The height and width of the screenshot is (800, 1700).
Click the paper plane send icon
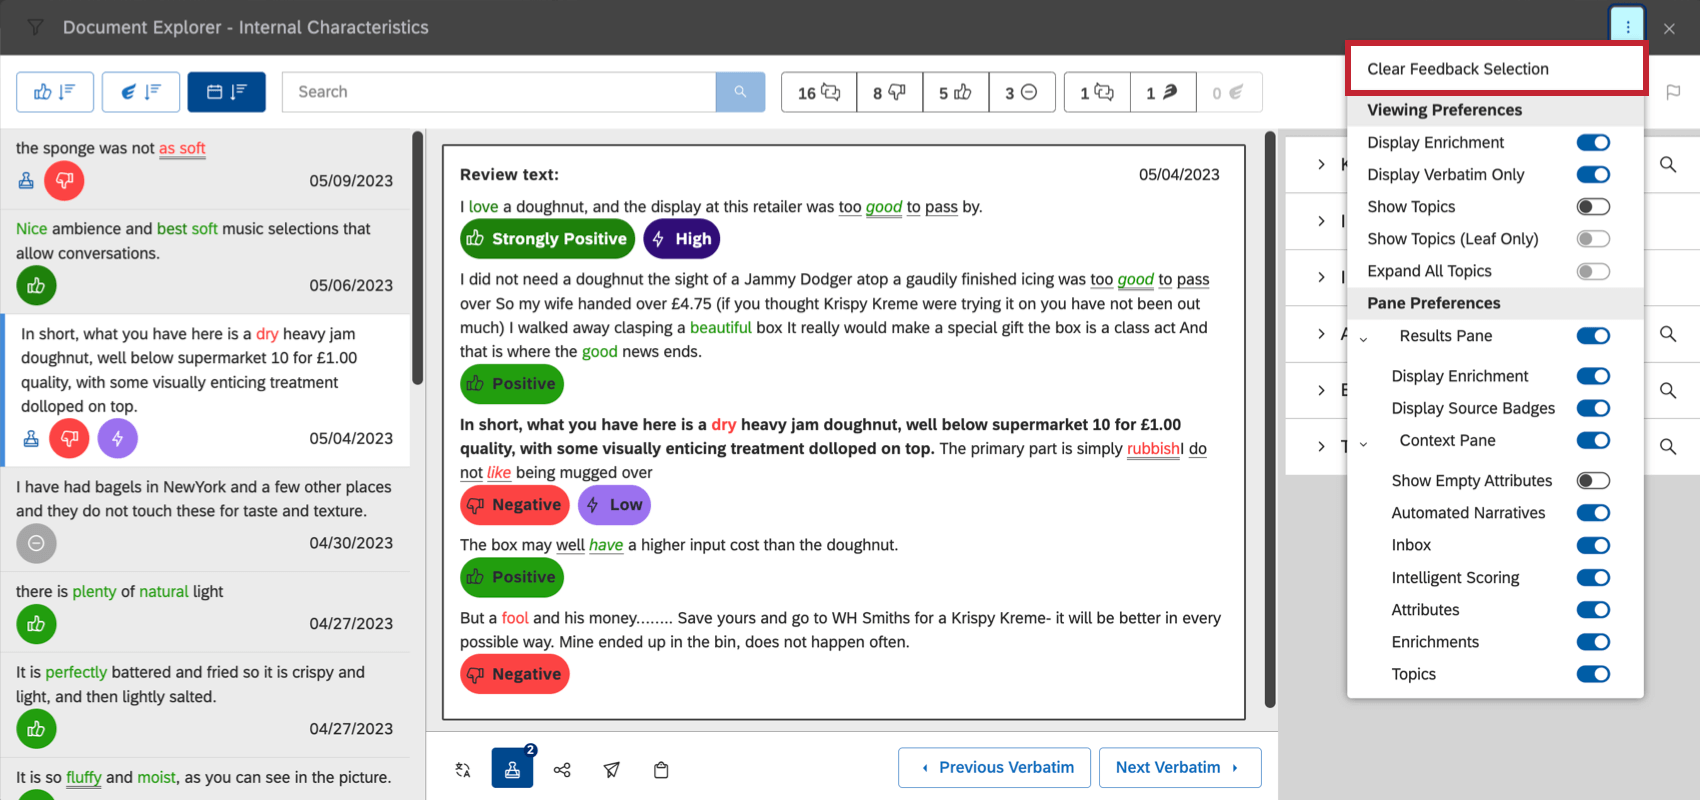tap(612, 769)
